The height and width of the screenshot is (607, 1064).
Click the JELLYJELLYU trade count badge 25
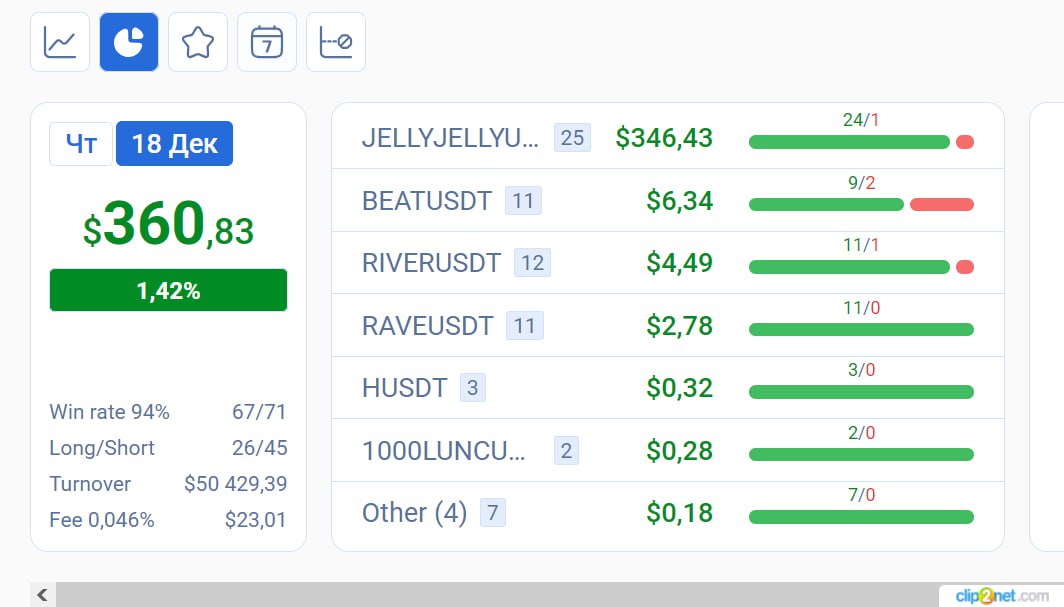(572, 138)
